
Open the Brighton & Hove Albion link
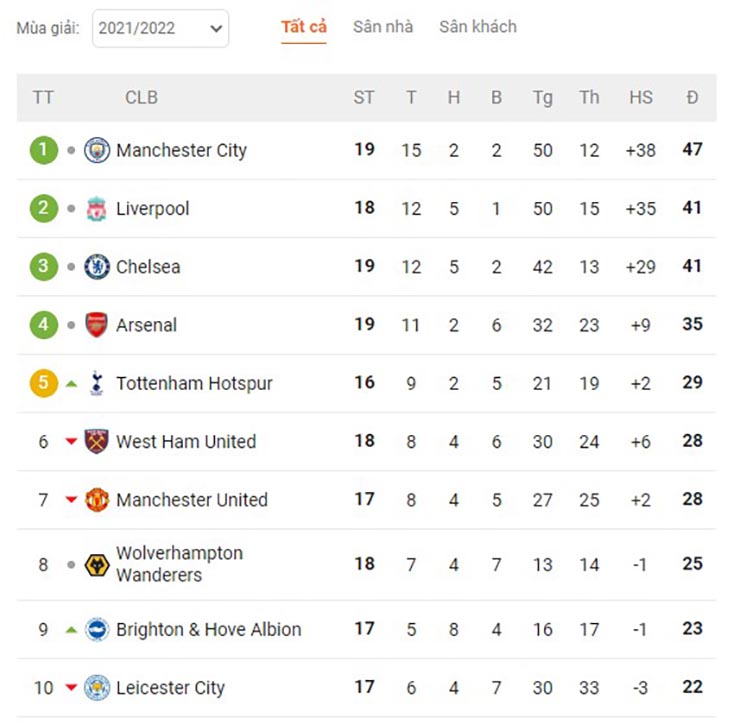click(x=209, y=630)
